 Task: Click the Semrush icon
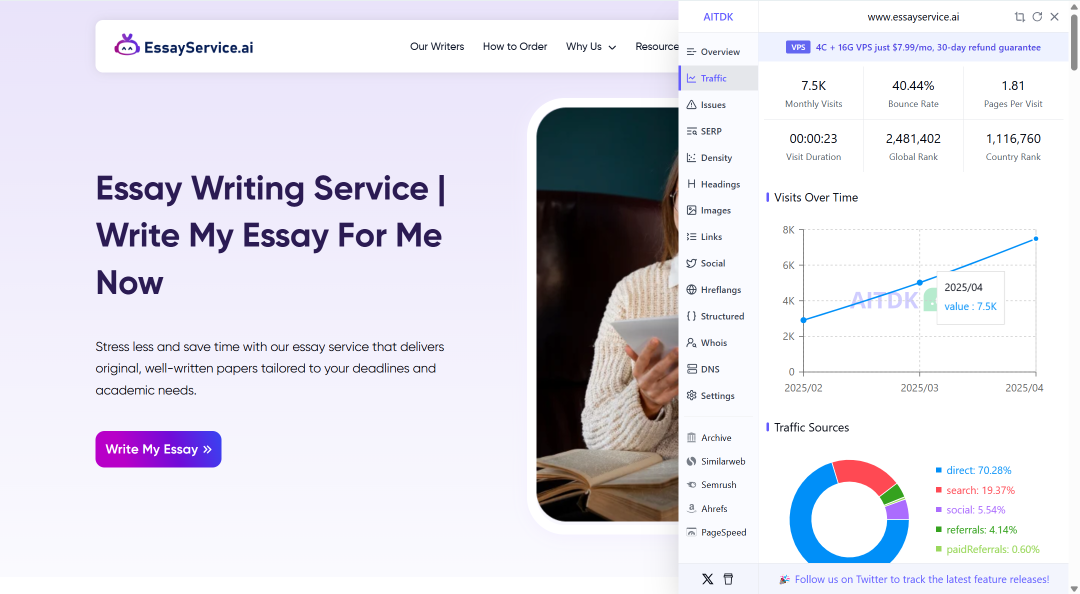(692, 485)
